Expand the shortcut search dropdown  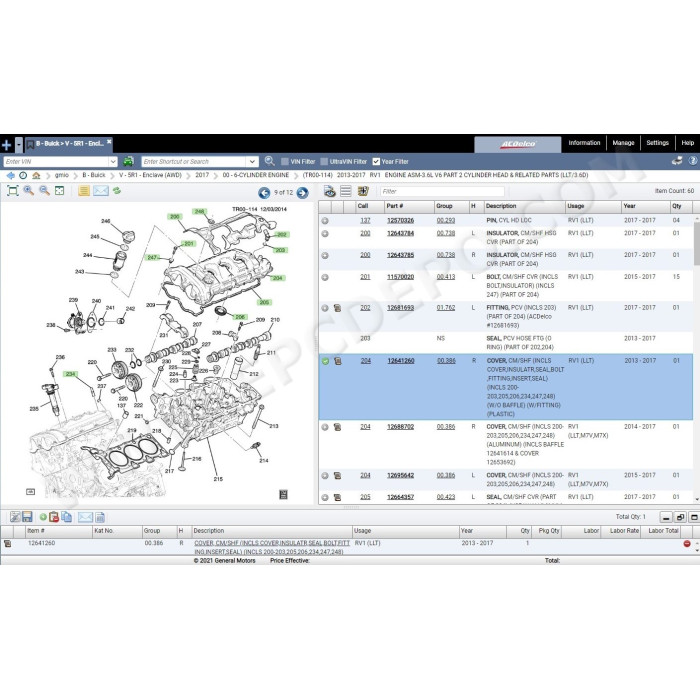253,162
